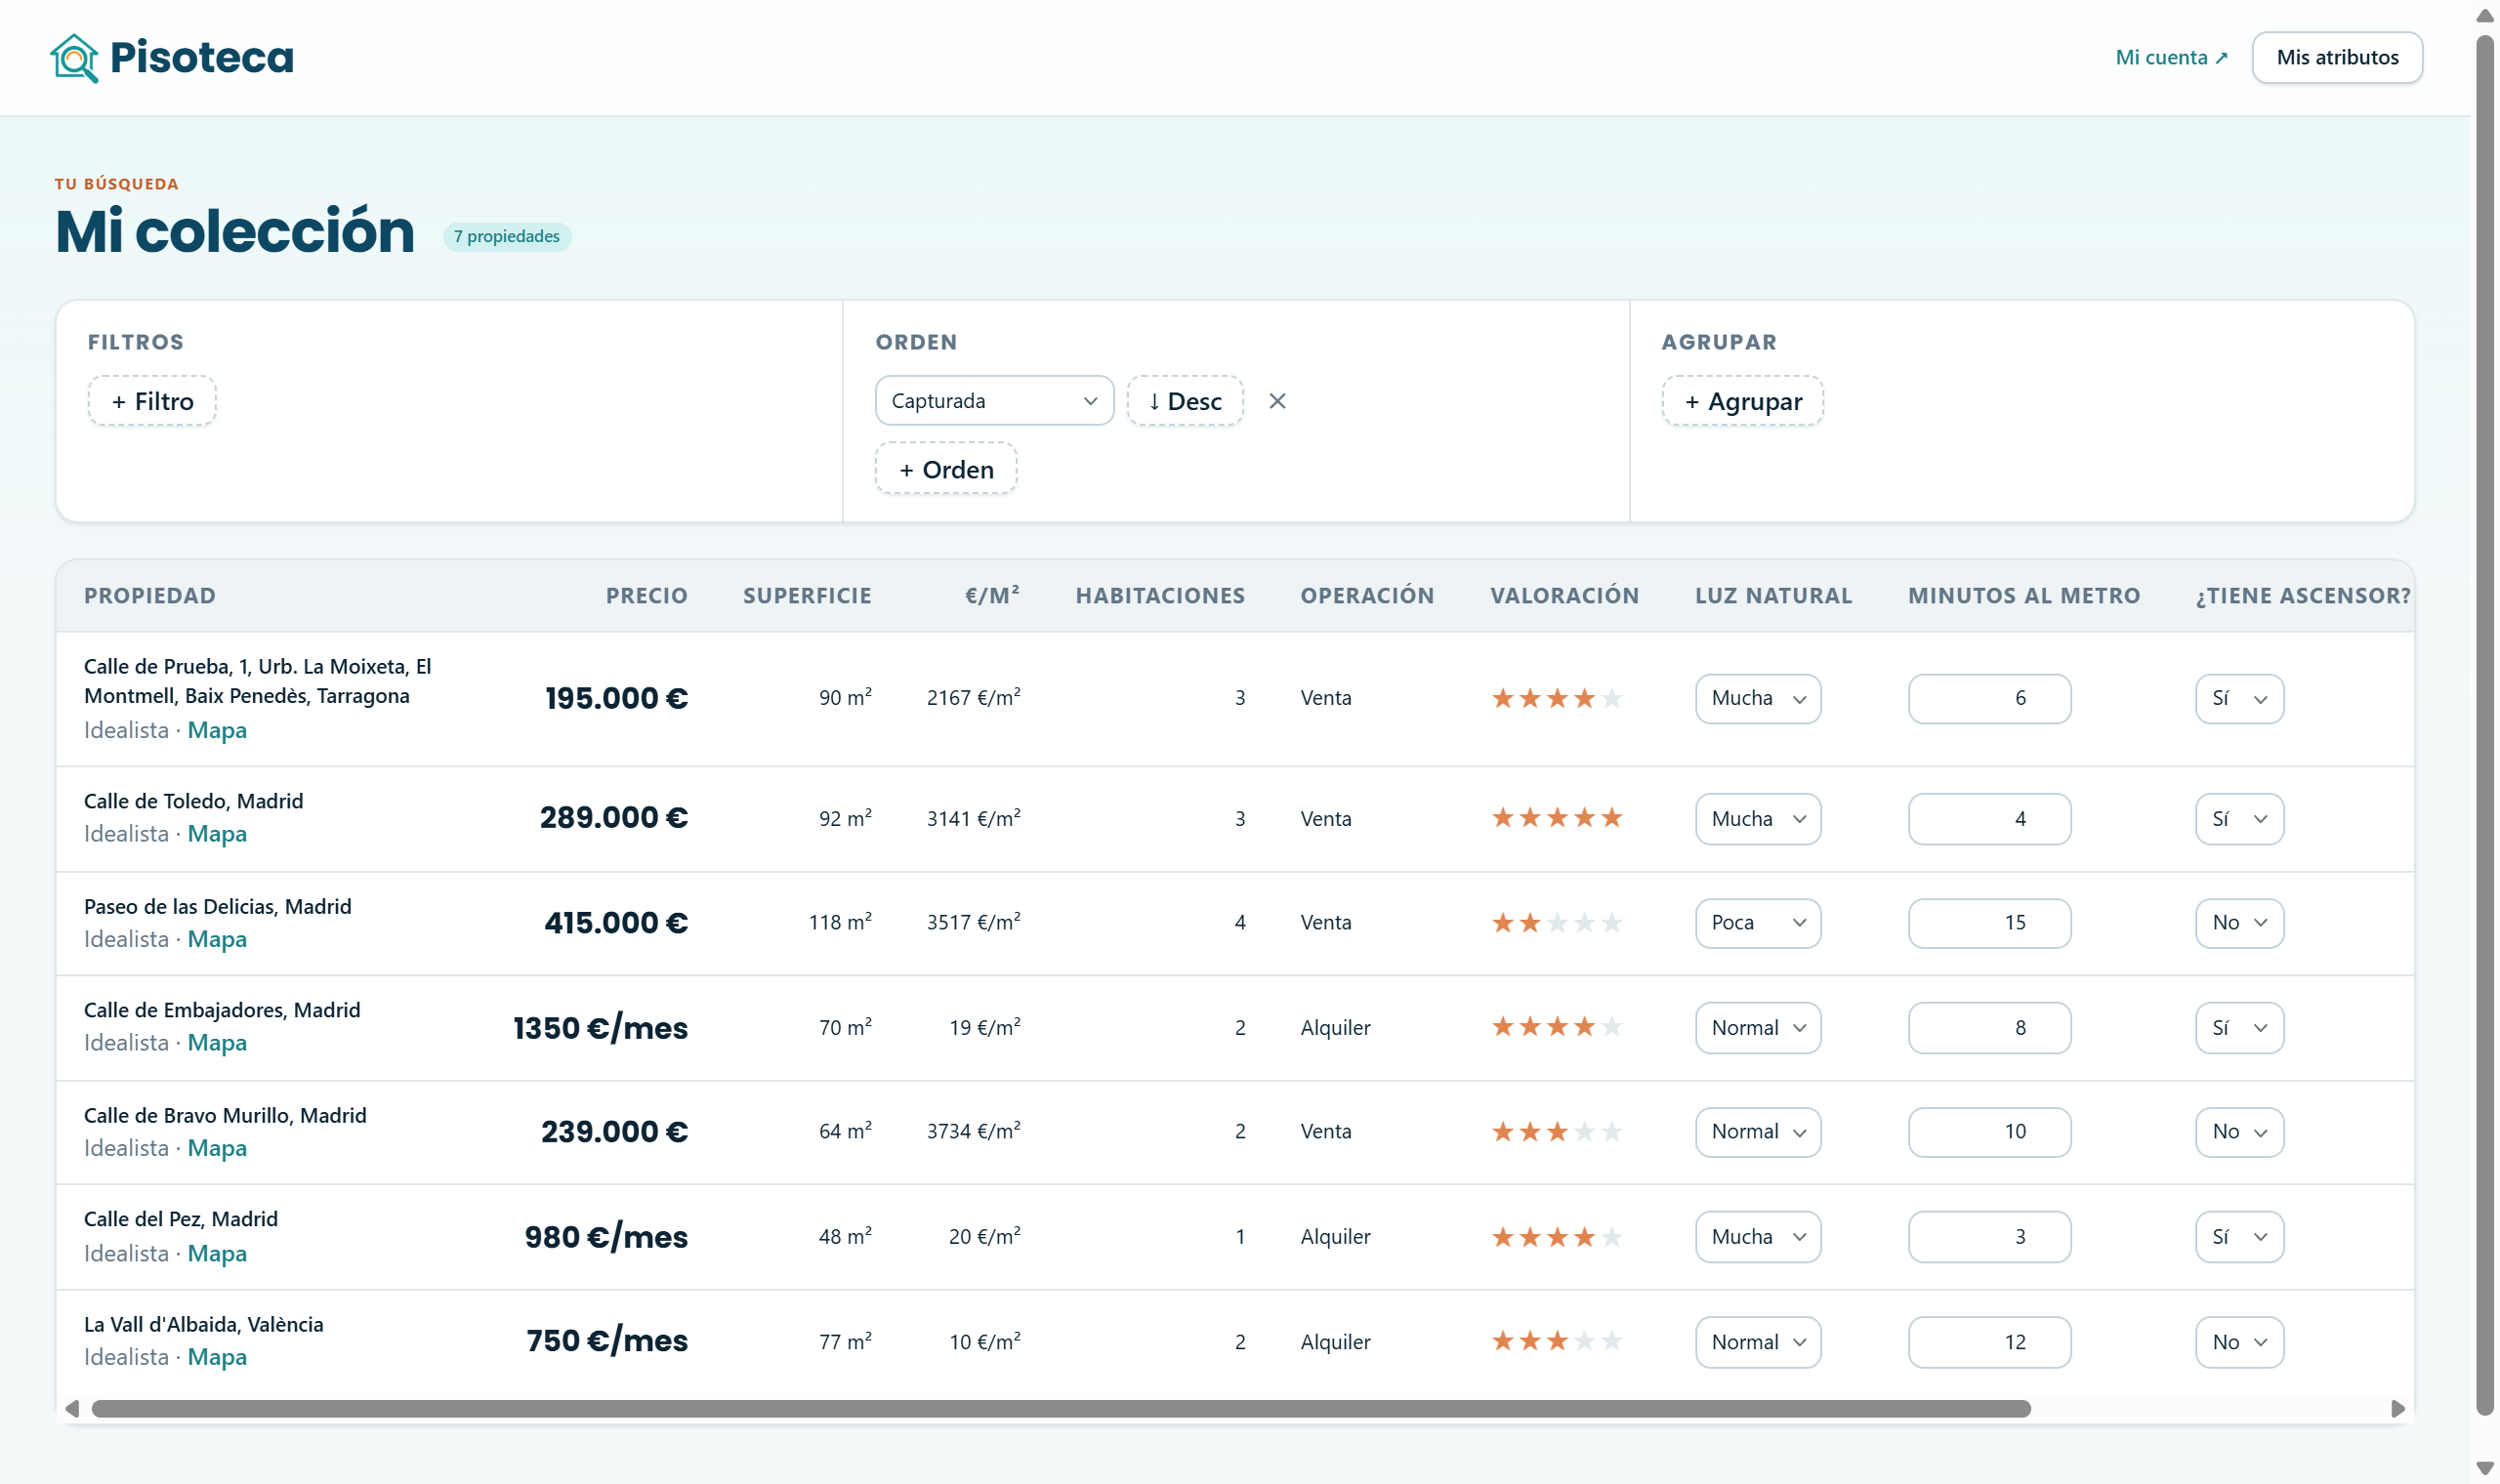
Task: Click the vertical page scrollbar thumb
Action: 2484,725
